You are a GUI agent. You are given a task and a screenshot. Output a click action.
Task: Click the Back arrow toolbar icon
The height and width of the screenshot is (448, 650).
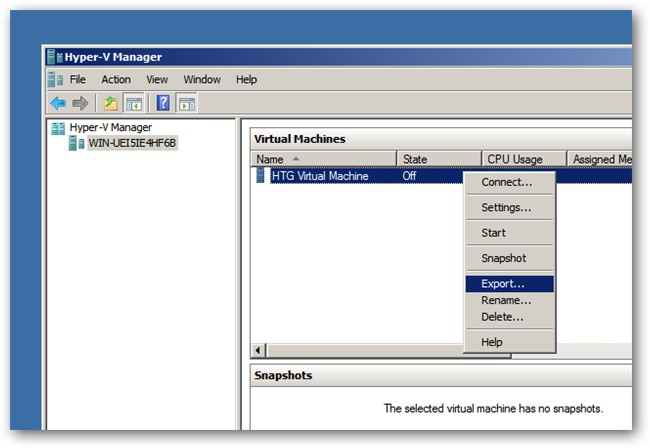point(58,103)
